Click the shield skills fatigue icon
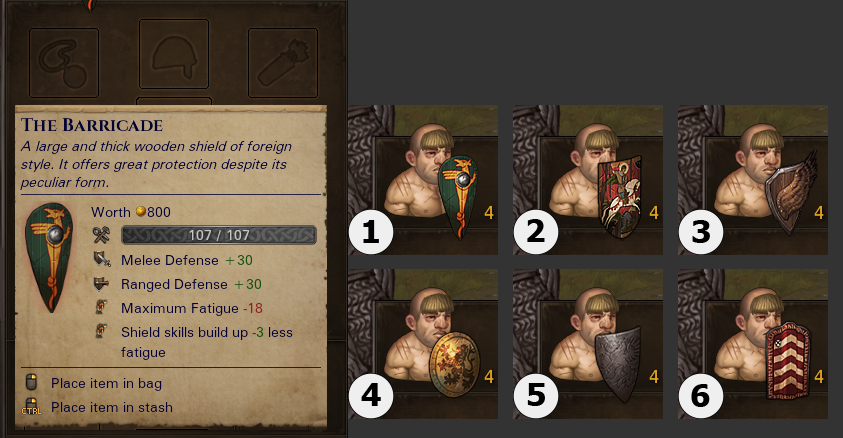 pyautogui.click(x=101, y=331)
